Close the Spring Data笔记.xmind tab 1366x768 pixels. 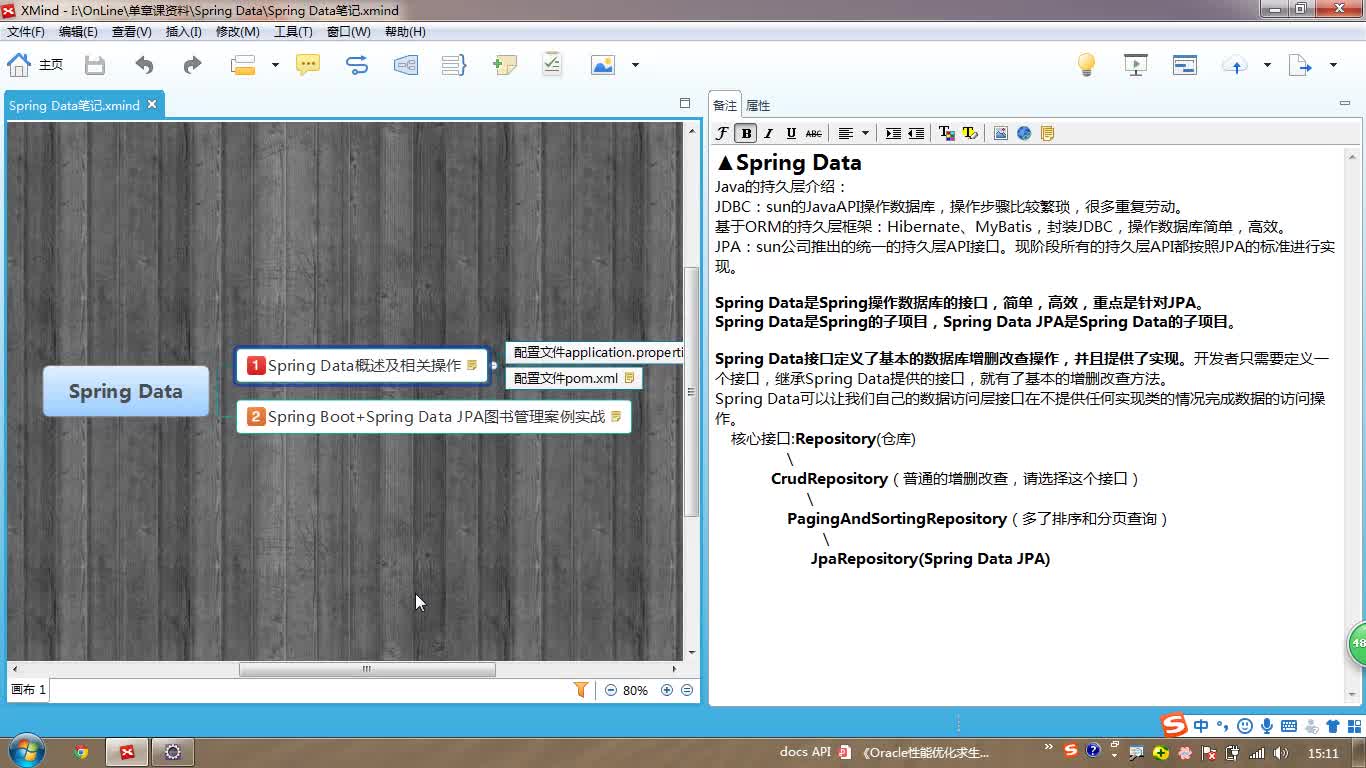tap(152, 104)
